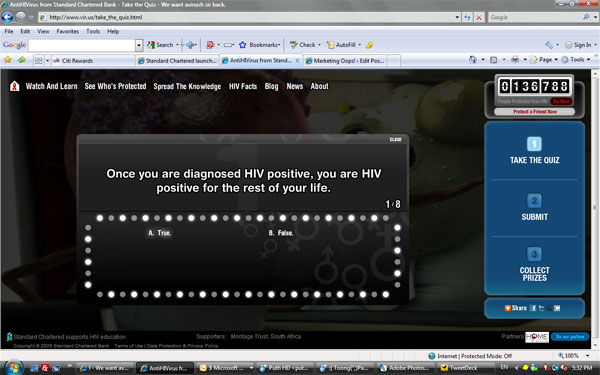Click the Windows Start orb
The height and width of the screenshot is (375, 600).
coord(14,368)
